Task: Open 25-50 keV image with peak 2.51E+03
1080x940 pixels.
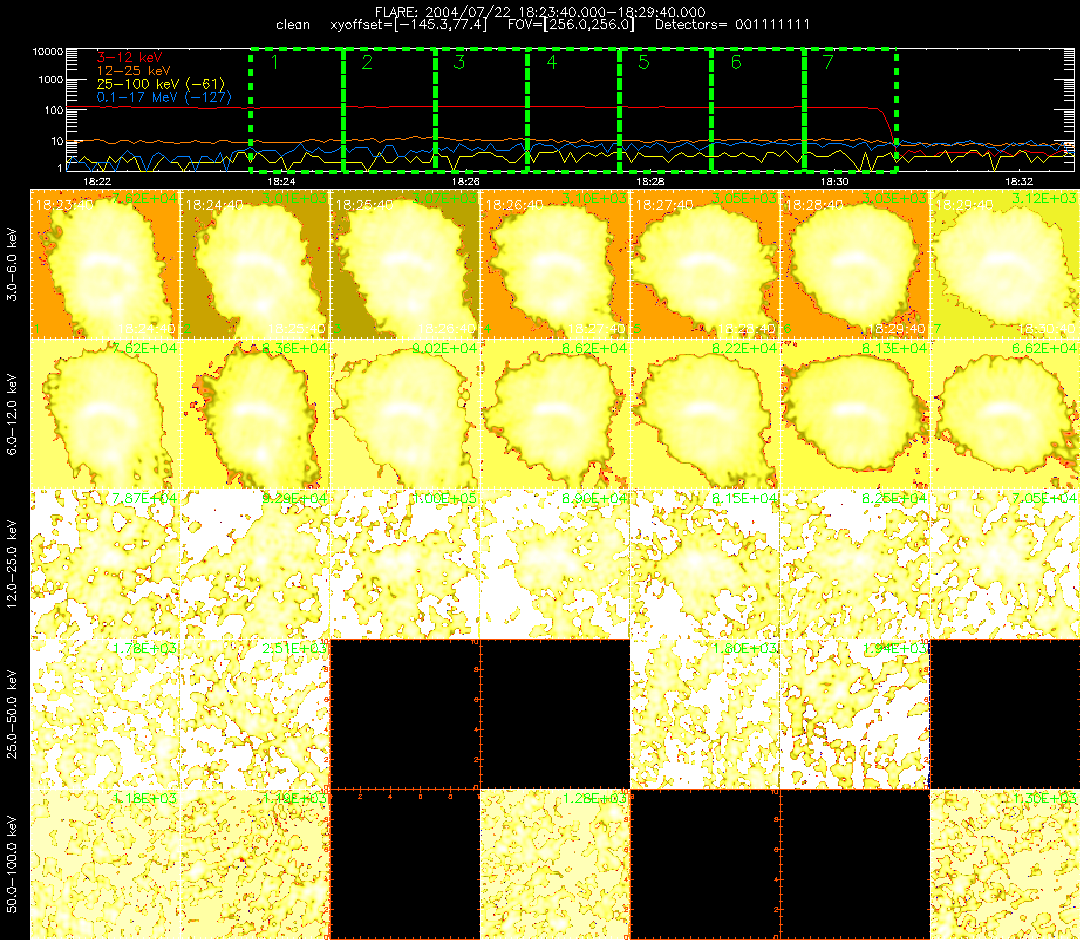Action: [255, 715]
